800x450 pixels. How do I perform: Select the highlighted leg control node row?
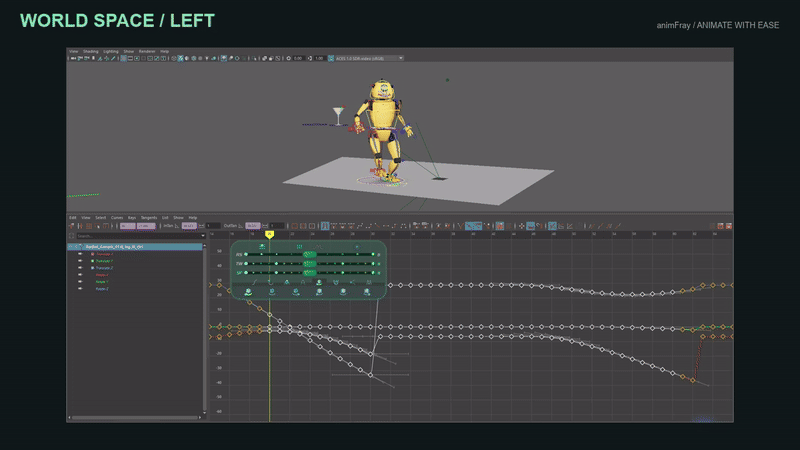pyautogui.click(x=135, y=246)
